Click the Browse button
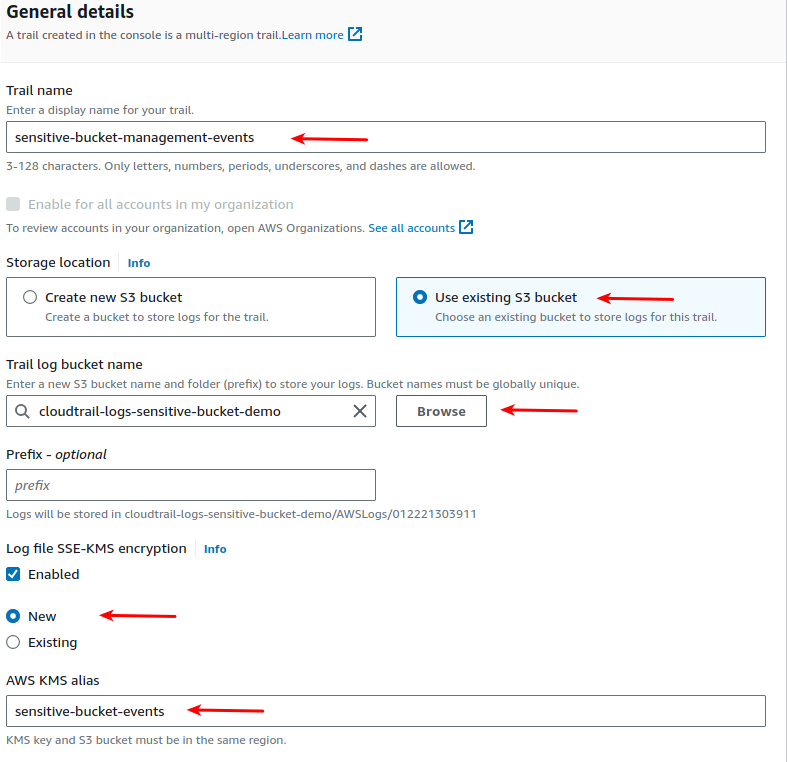787x762 pixels. [x=441, y=411]
